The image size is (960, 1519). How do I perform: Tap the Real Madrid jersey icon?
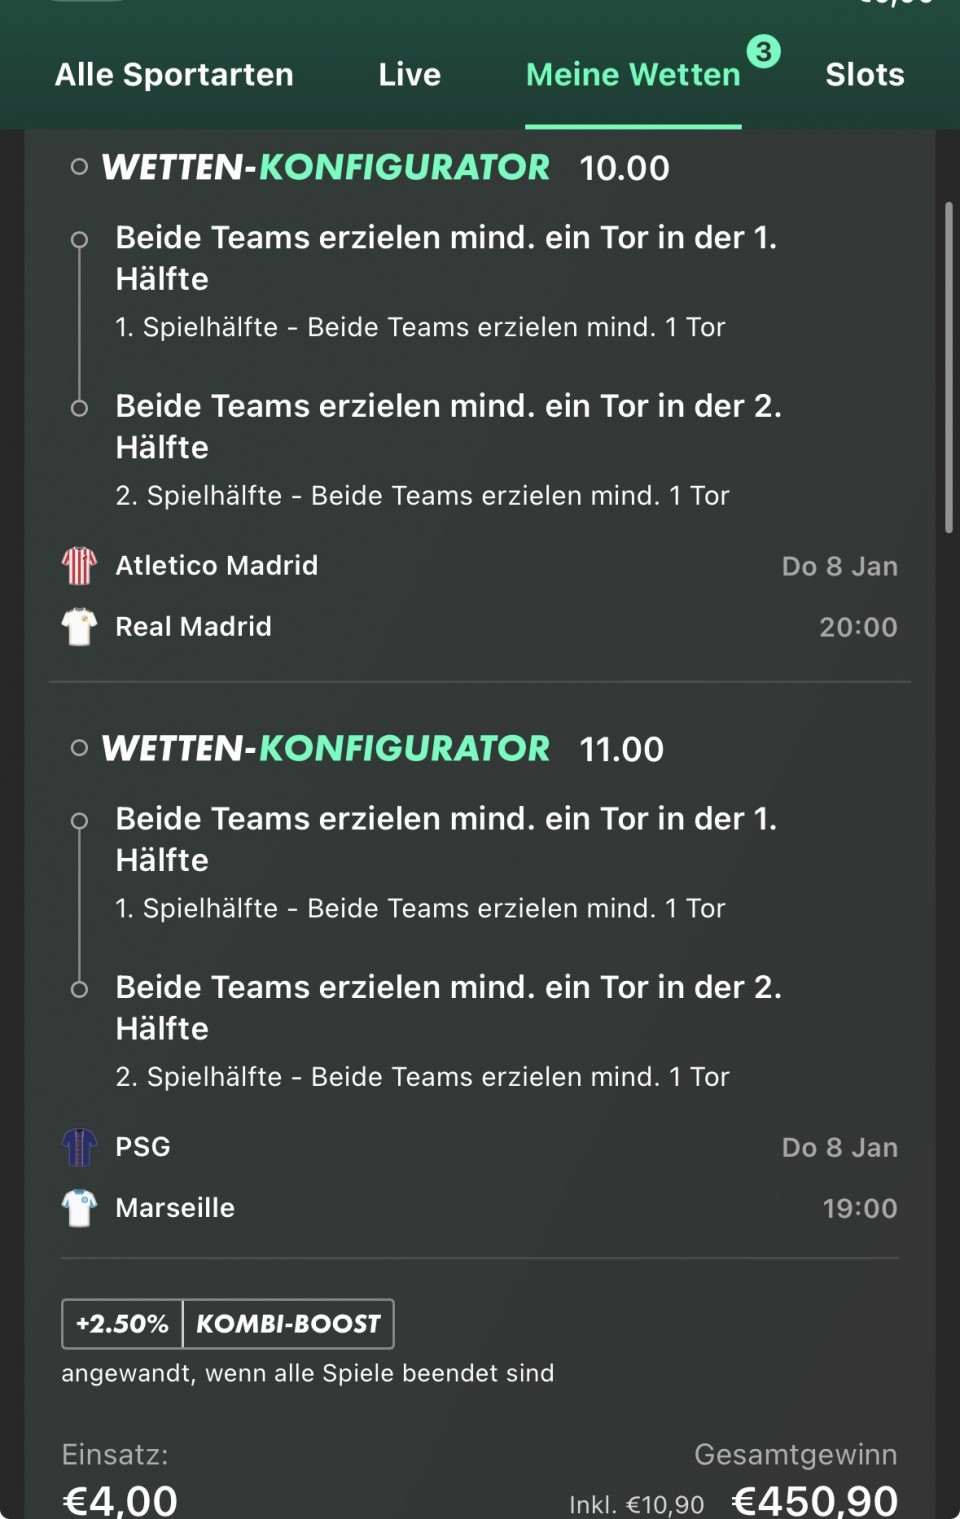point(79,627)
